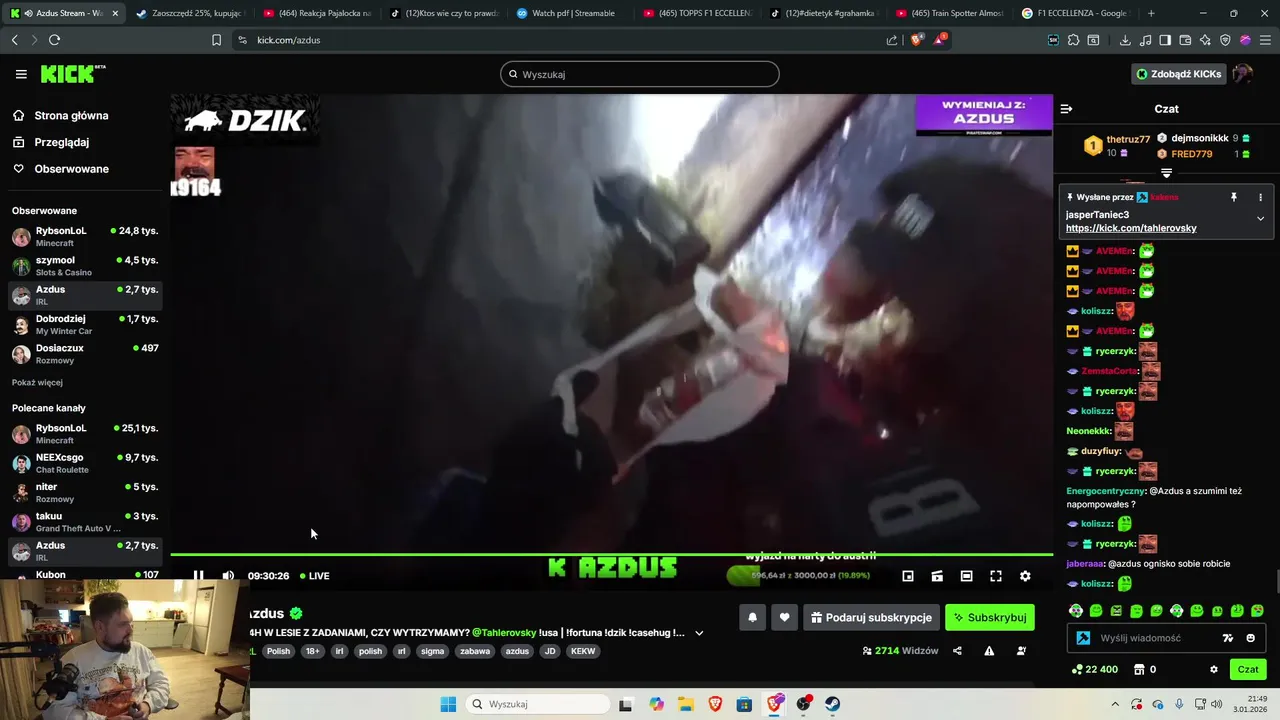Mute the stream volume
1280x720 pixels.
point(228,576)
